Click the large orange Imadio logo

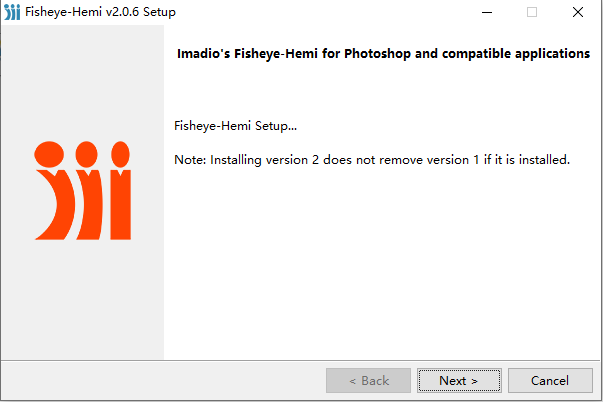click(82, 190)
